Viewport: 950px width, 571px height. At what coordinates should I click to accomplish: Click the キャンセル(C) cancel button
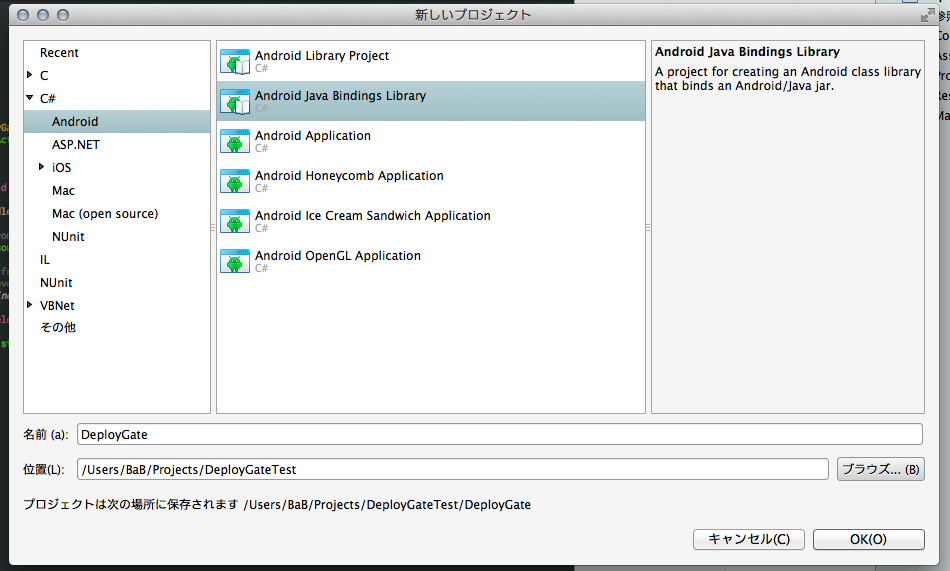click(749, 539)
